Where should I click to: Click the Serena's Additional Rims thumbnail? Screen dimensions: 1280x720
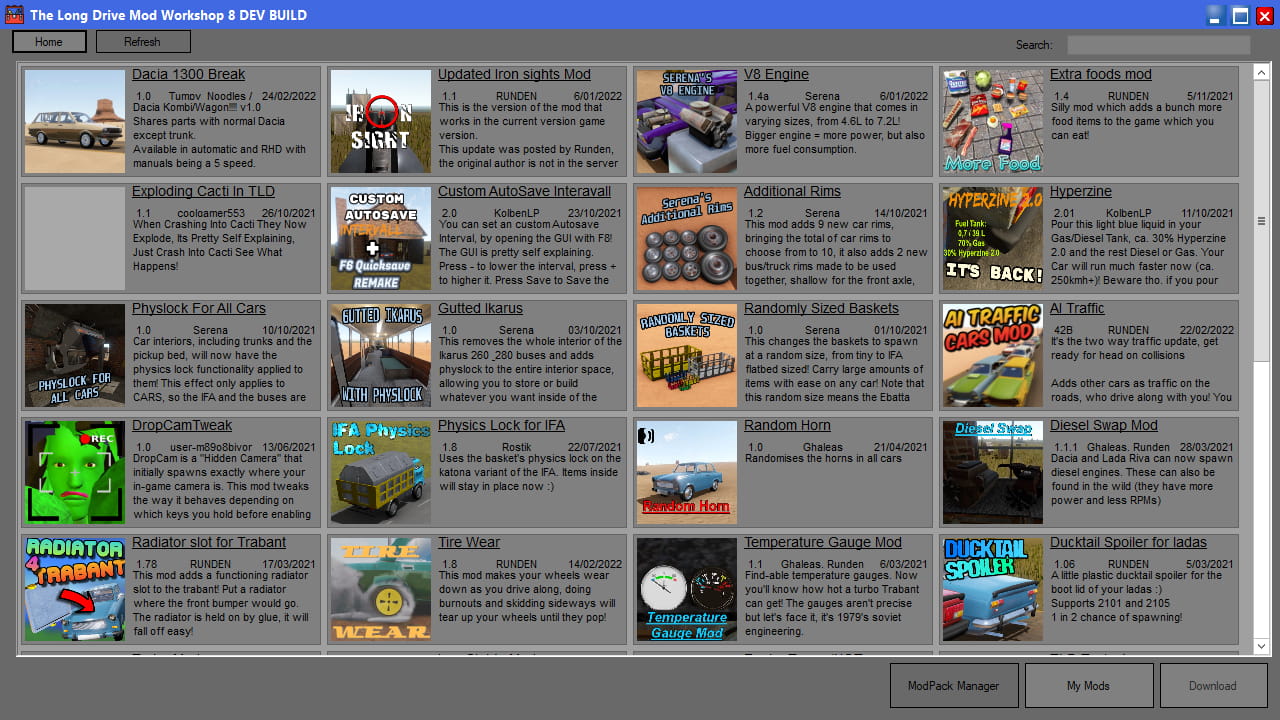tap(687, 238)
